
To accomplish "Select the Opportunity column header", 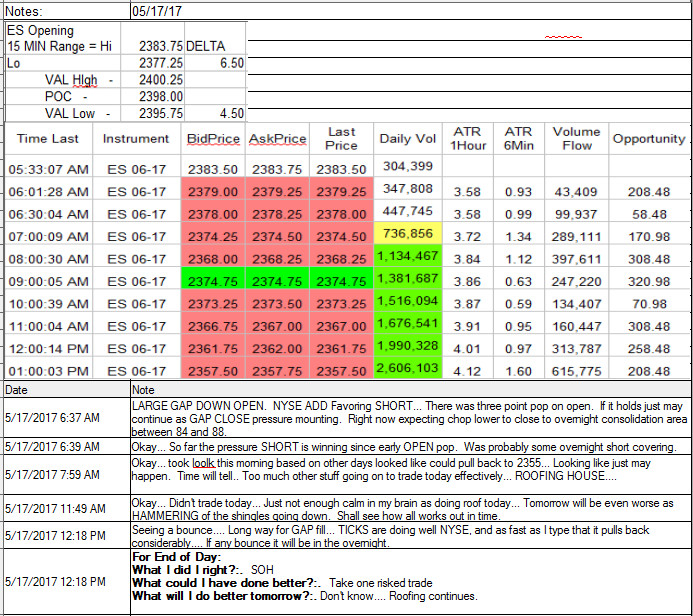I will (x=649, y=139).
